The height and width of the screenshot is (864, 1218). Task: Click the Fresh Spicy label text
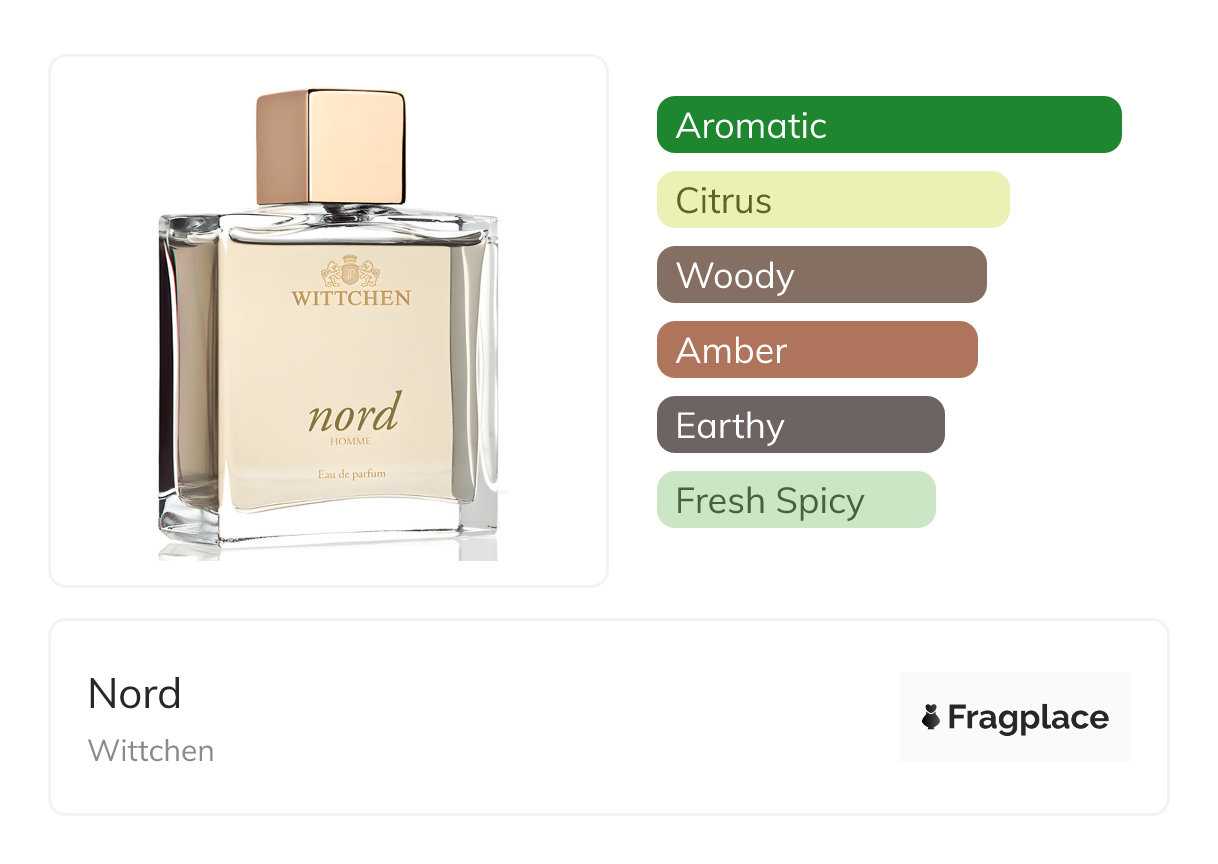770,501
